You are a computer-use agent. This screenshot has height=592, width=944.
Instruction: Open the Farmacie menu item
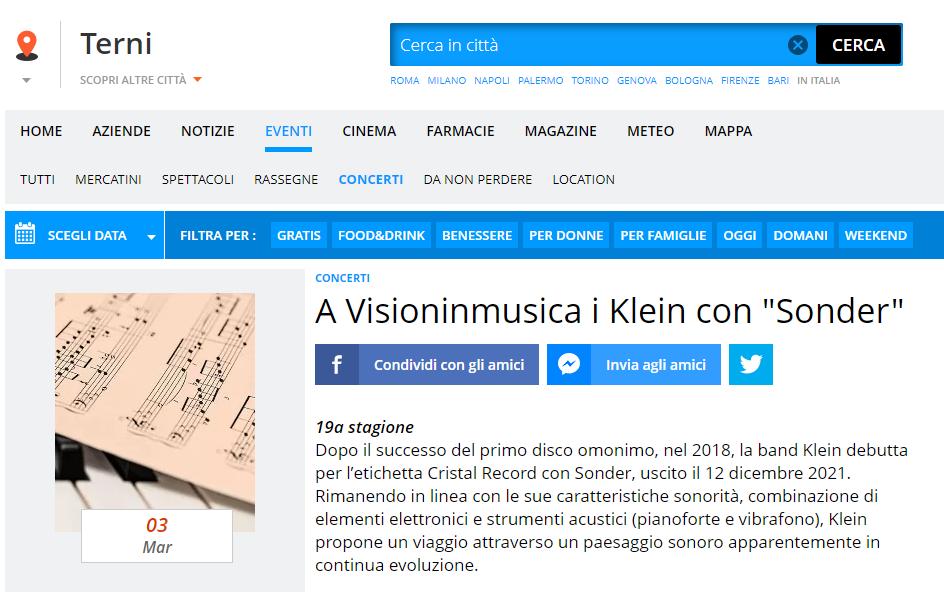point(461,131)
